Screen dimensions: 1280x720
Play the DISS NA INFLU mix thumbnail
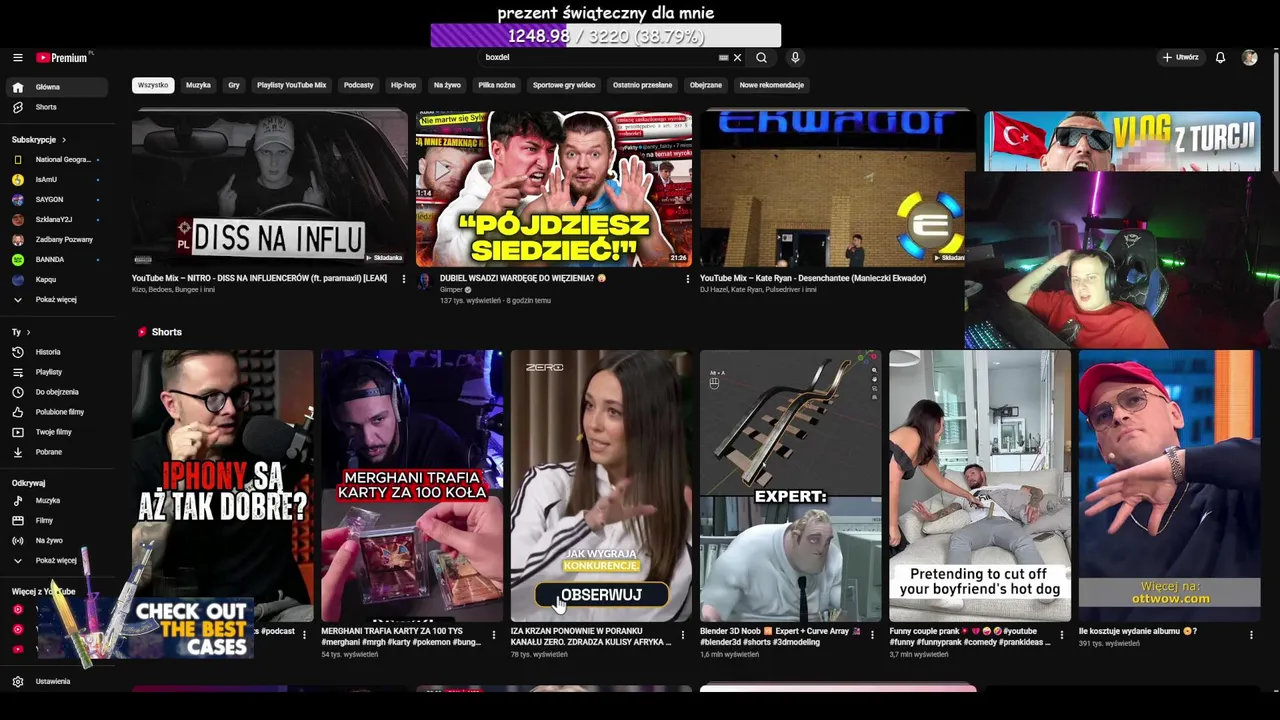pos(270,188)
